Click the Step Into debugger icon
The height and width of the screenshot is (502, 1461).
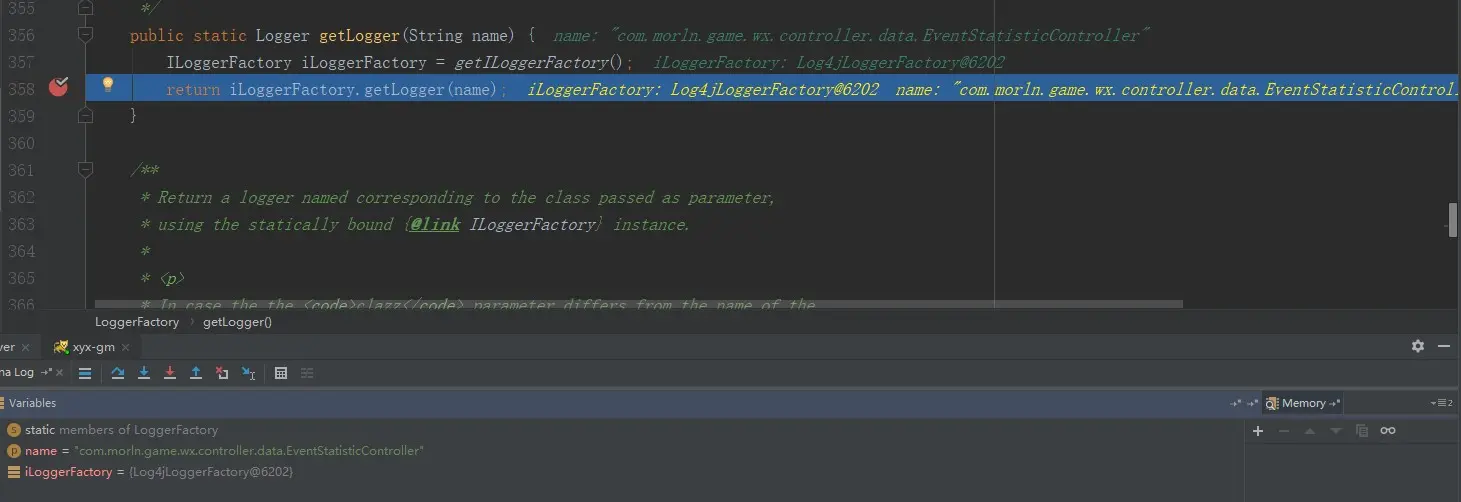pyautogui.click(x=144, y=373)
